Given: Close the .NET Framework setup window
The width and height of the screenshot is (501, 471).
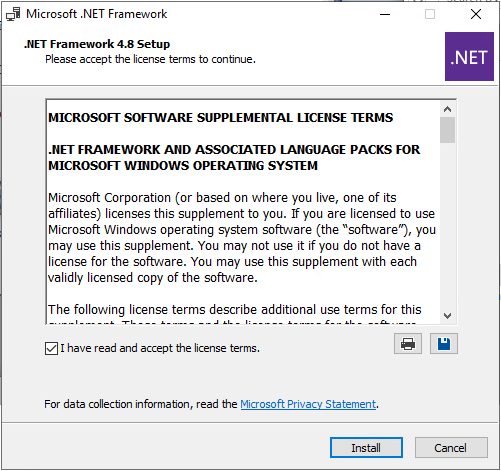Looking at the screenshot, I should tap(476, 14).
